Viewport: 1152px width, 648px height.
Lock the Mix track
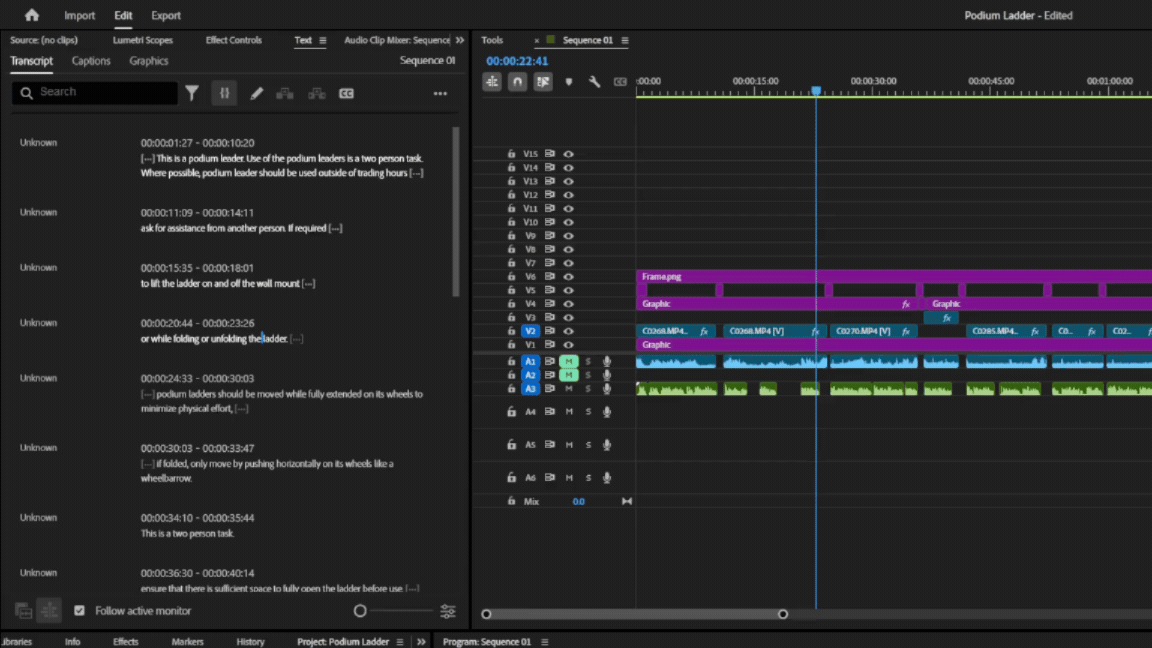pos(511,501)
